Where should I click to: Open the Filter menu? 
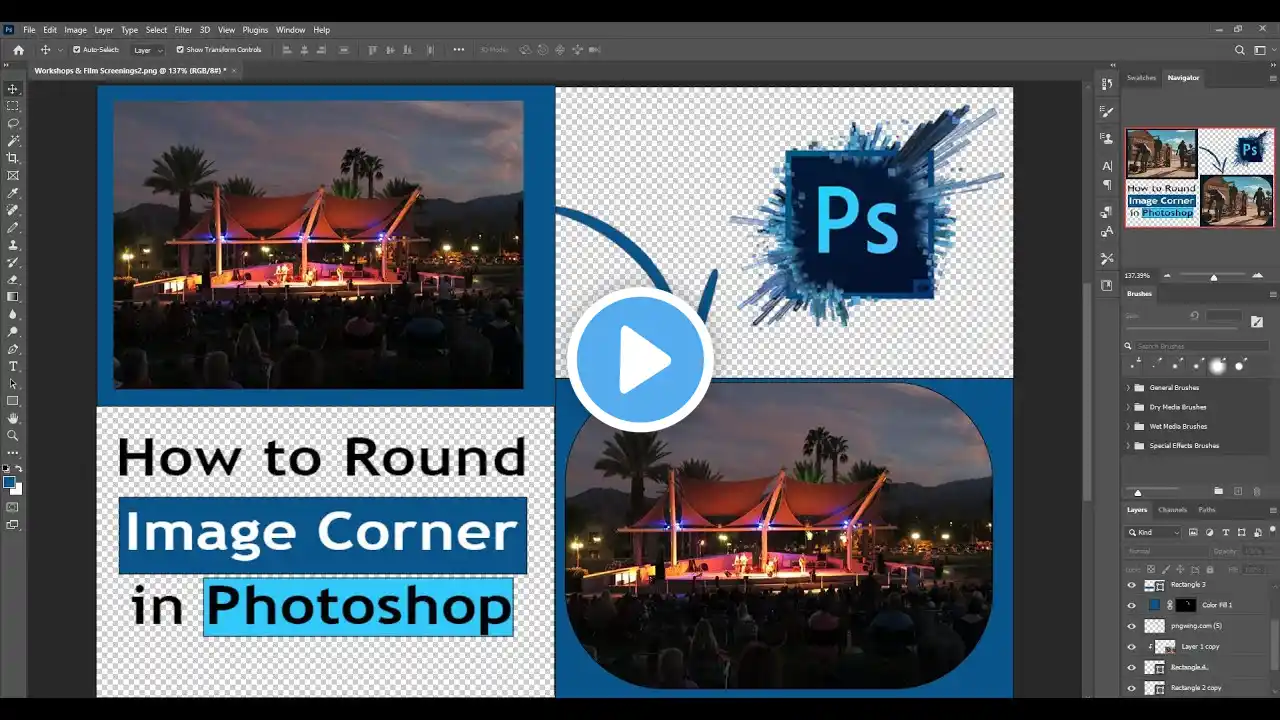click(183, 30)
